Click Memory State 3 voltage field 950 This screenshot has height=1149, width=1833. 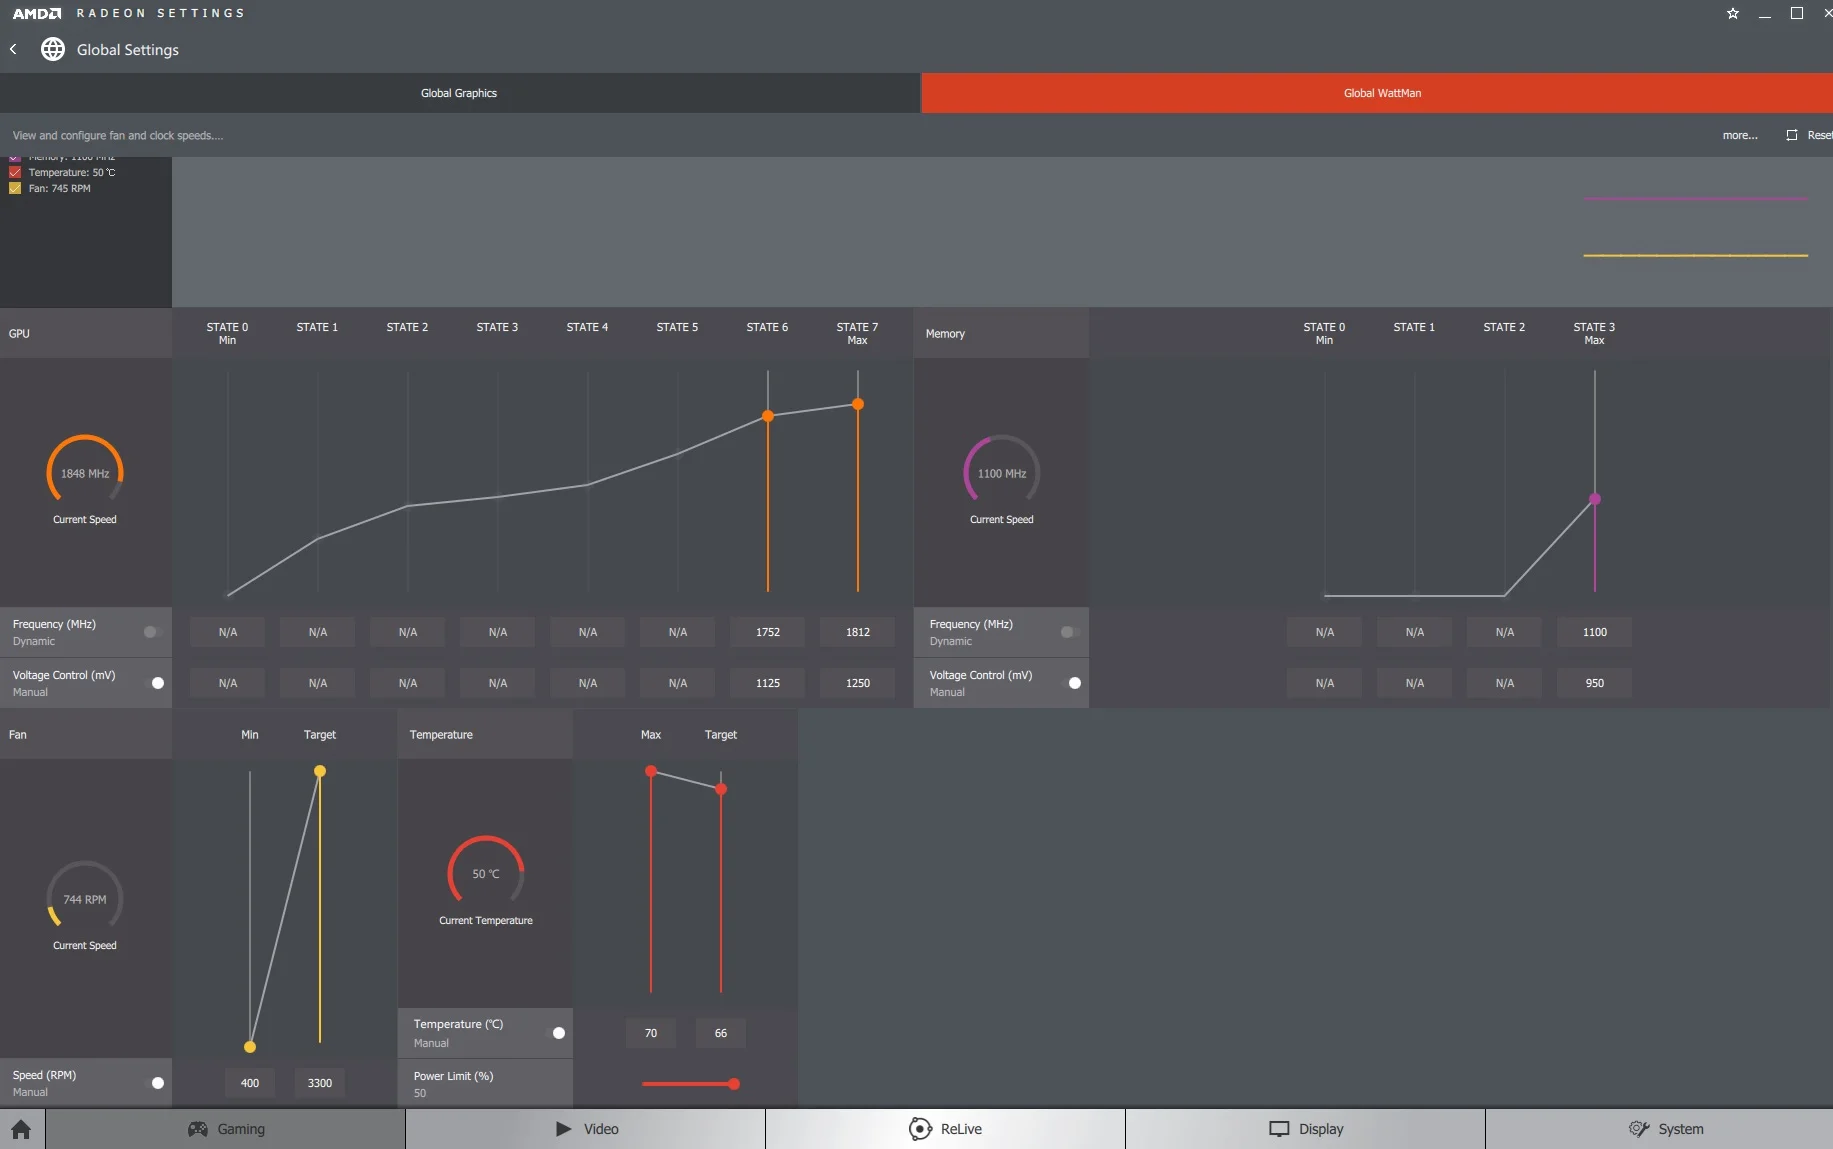tap(1595, 683)
